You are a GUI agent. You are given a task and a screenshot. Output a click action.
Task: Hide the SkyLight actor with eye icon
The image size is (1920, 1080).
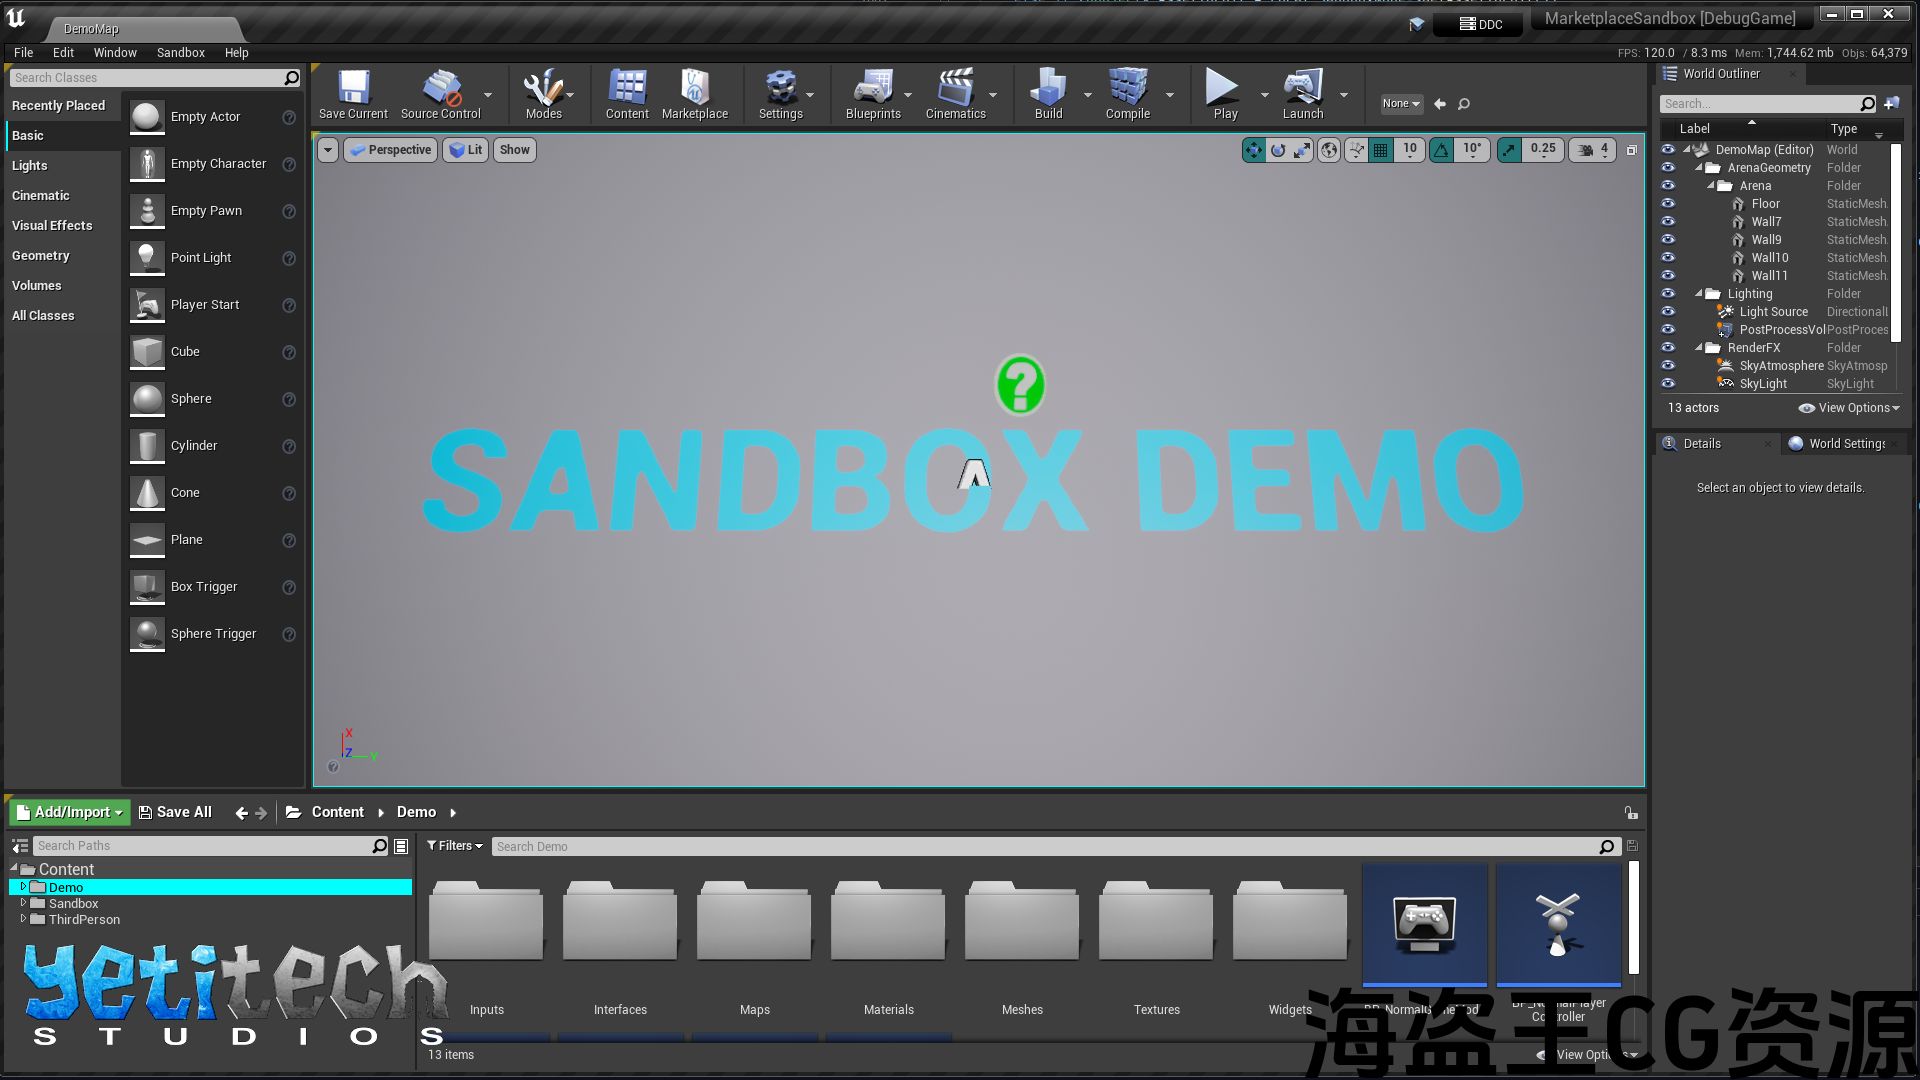(1668, 384)
